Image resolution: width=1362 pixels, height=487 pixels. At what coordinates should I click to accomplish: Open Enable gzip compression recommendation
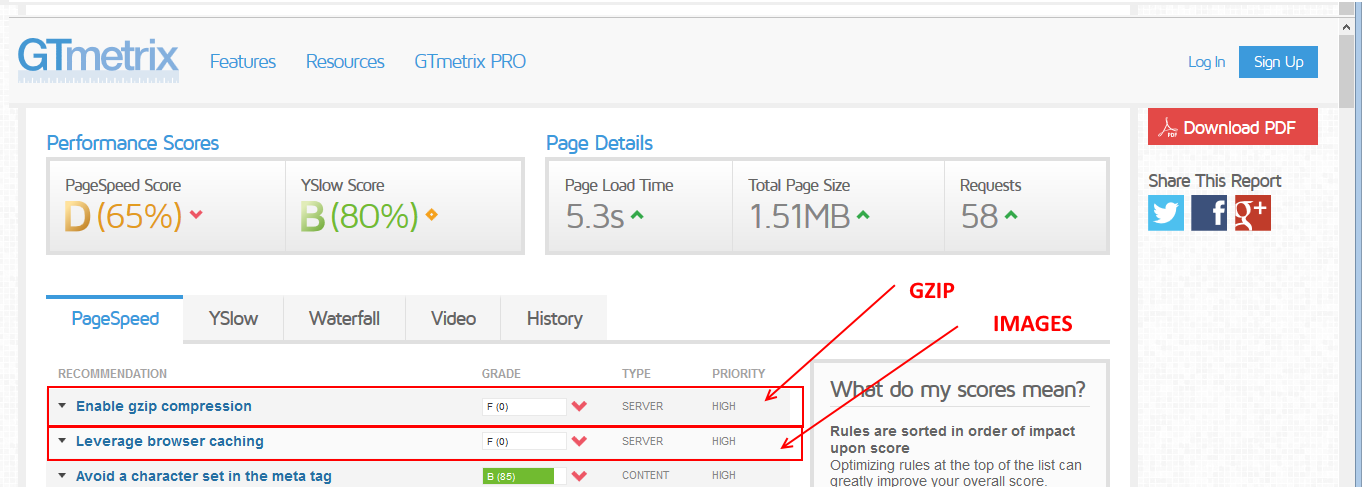click(x=164, y=406)
